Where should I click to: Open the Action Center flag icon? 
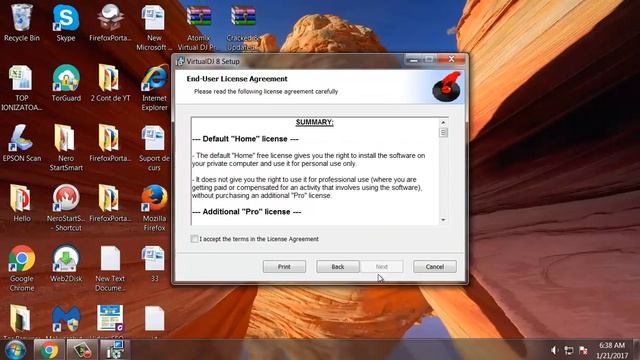coord(583,351)
